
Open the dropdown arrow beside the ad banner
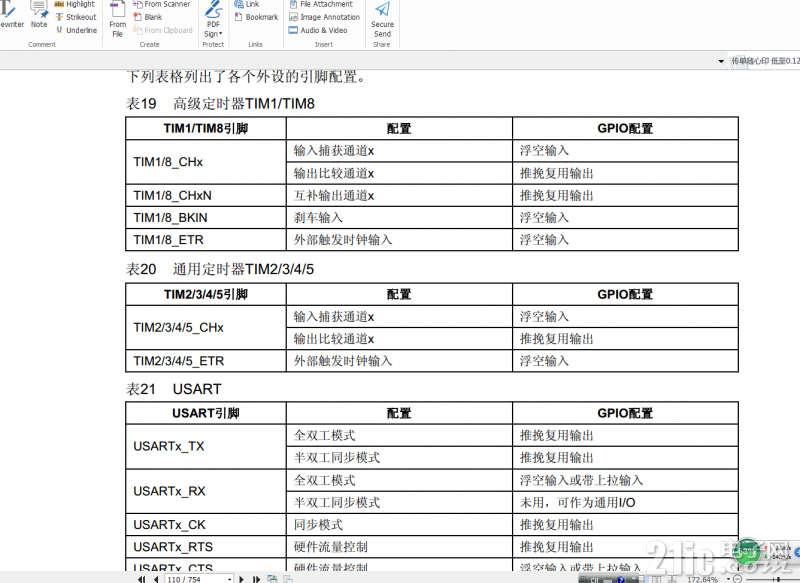tap(721, 61)
